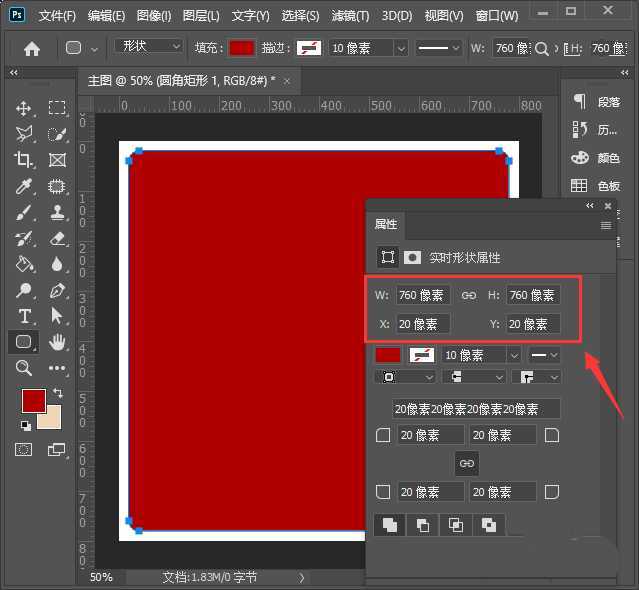The width and height of the screenshot is (639, 590).
Task: Select the Pen tool
Action: 58,290
